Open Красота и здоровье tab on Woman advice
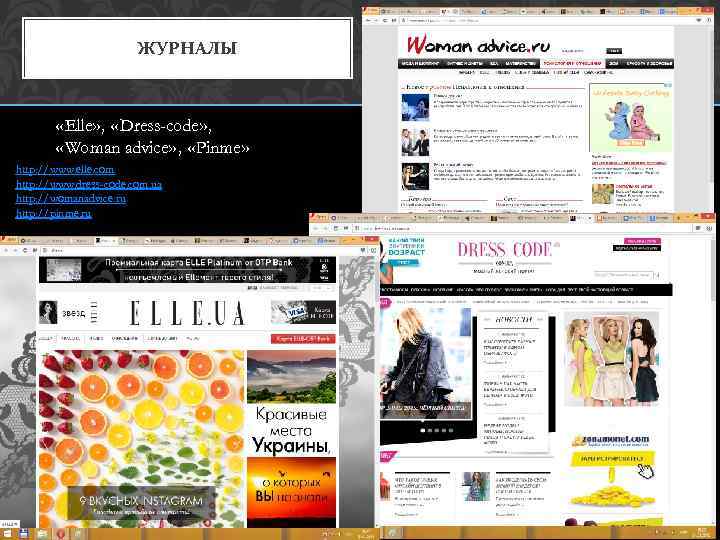The image size is (720, 540). 649,63
